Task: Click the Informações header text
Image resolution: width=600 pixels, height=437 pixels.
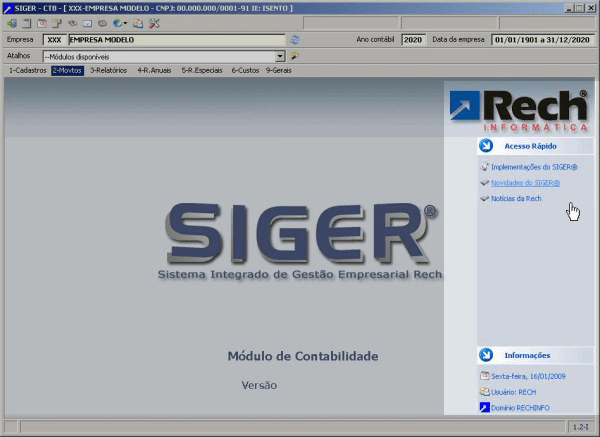Action: pos(527,355)
